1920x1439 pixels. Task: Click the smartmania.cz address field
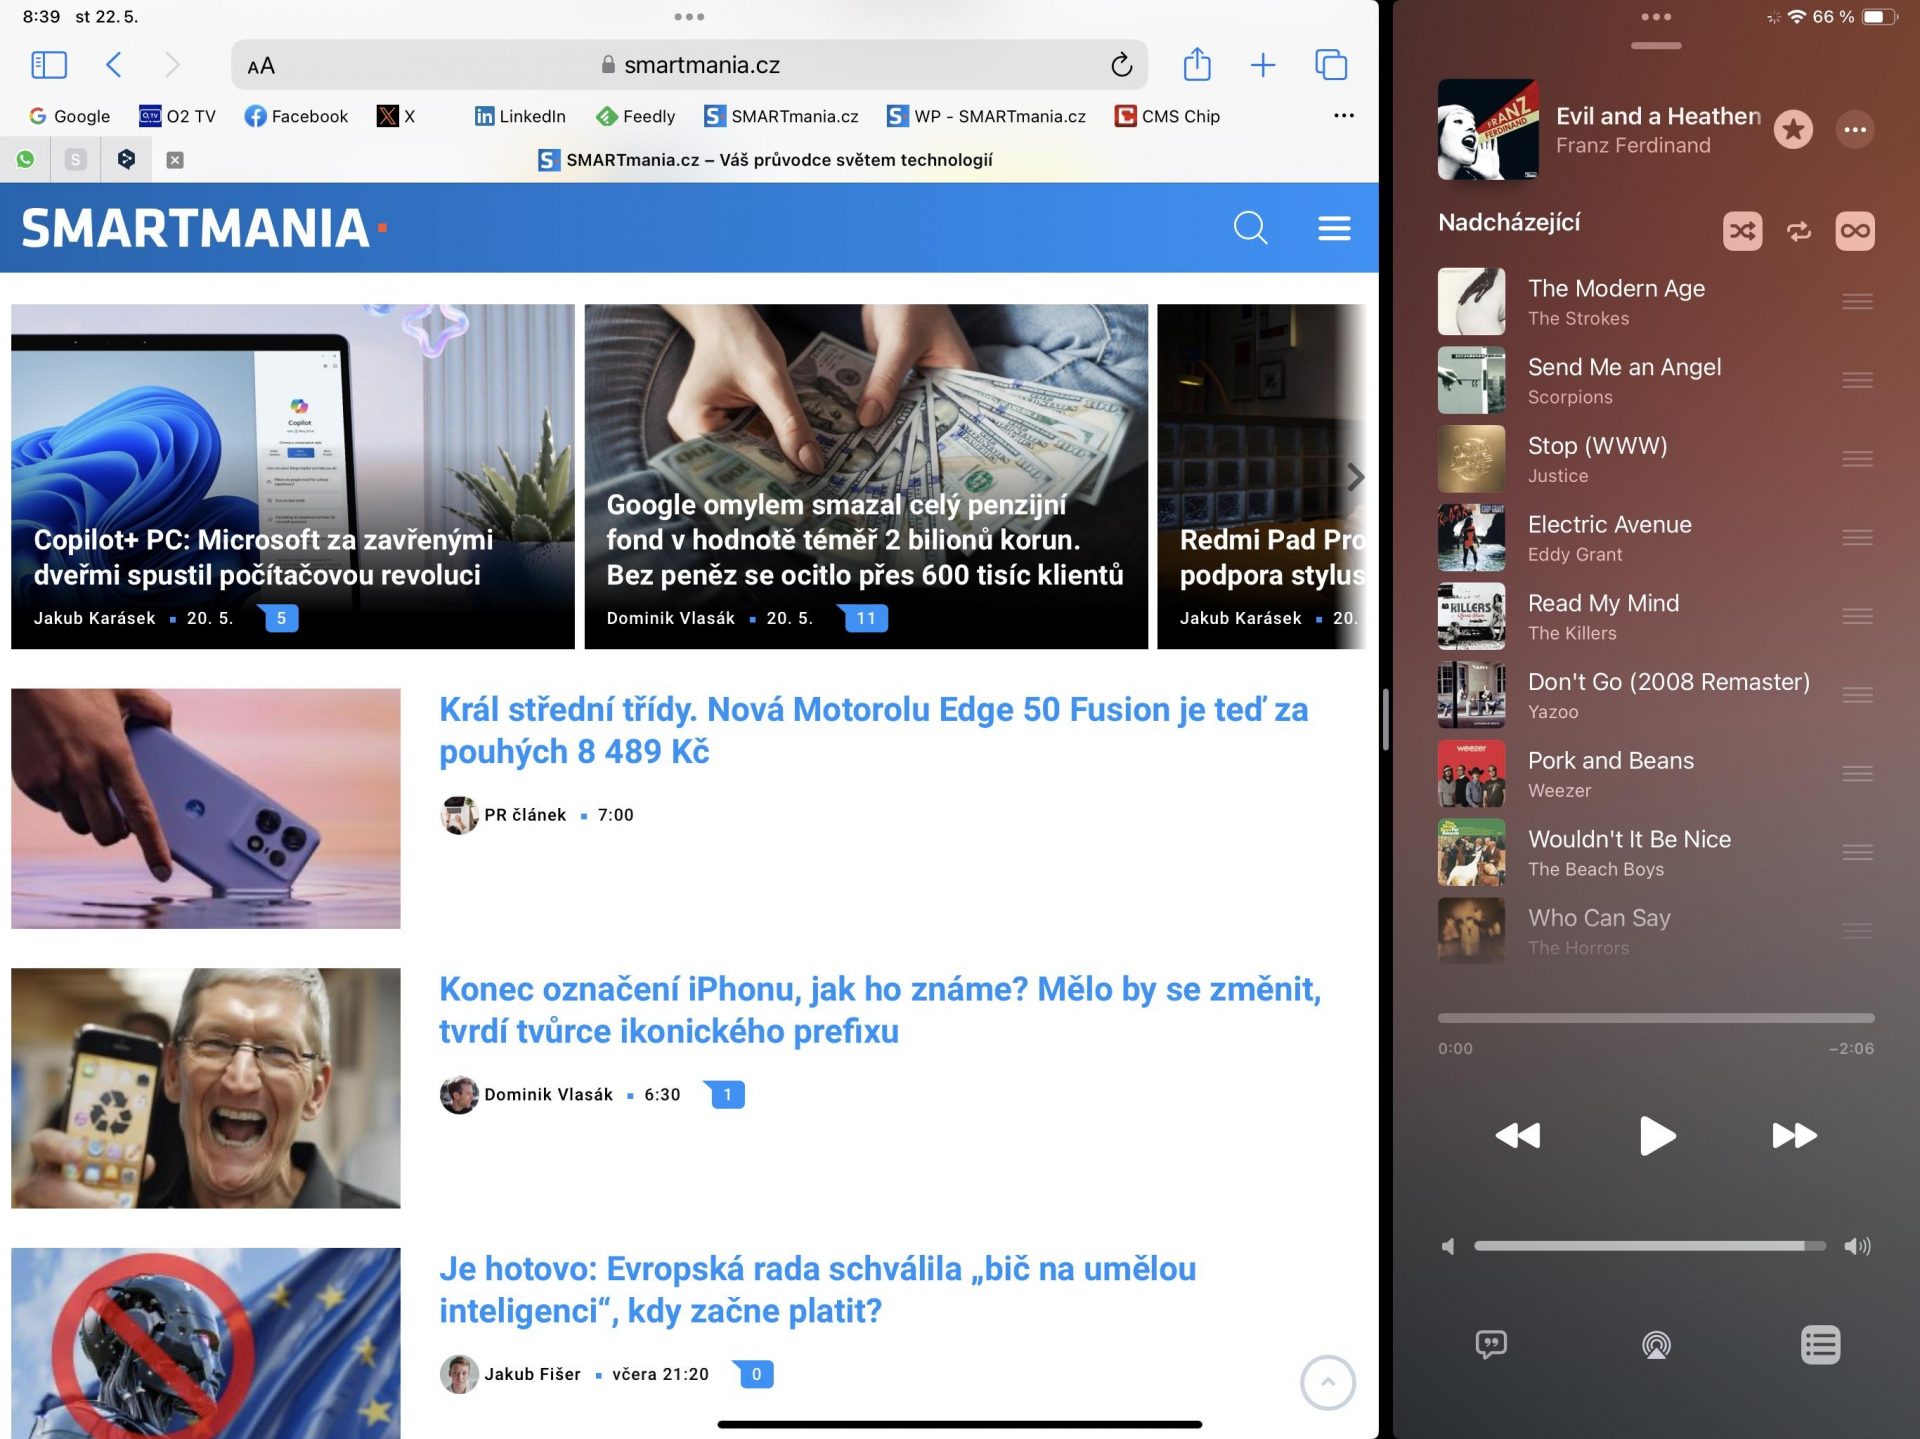[x=689, y=65]
